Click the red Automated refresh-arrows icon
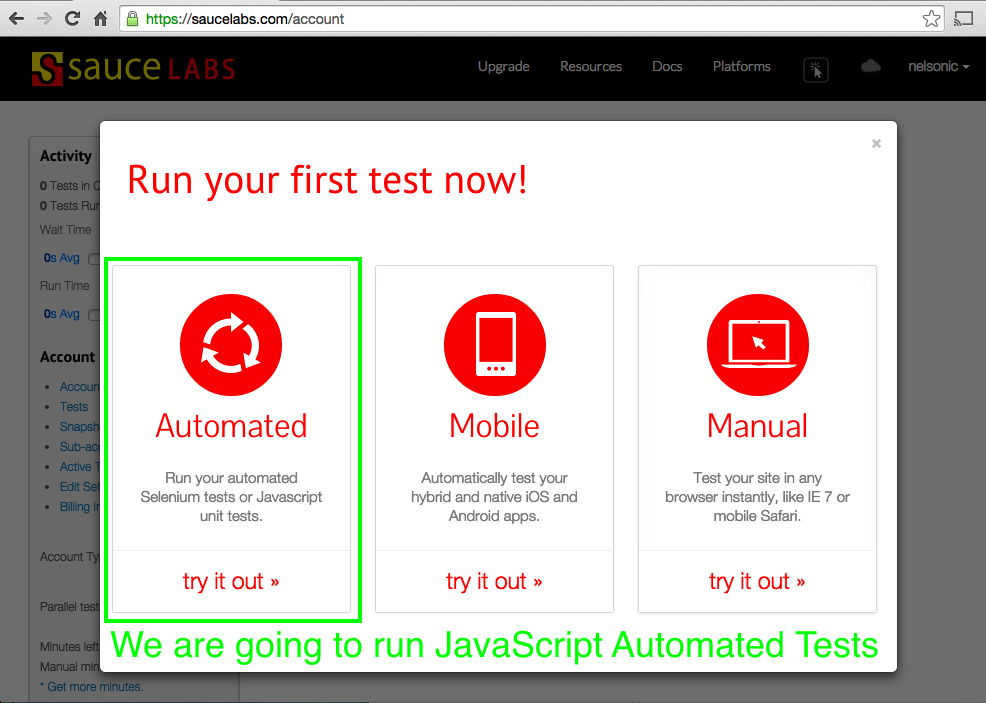The height and width of the screenshot is (703, 986). pyautogui.click(x=231, y=345)
